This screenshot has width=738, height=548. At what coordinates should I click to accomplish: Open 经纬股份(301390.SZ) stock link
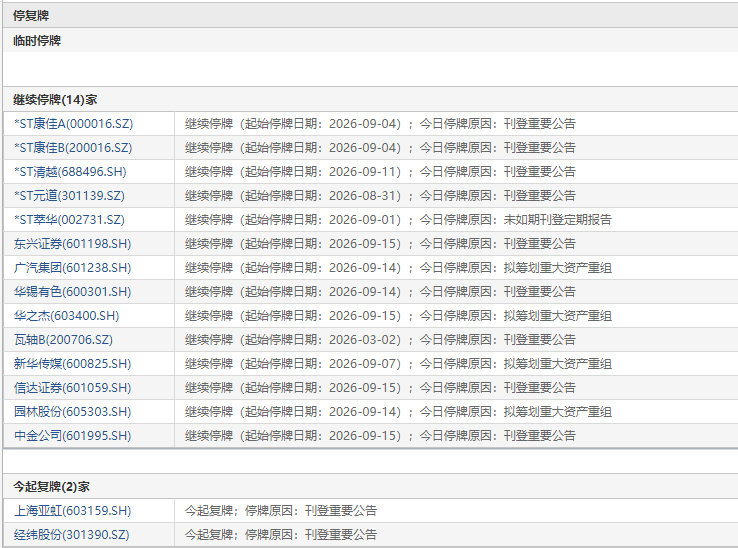[72, 535]
